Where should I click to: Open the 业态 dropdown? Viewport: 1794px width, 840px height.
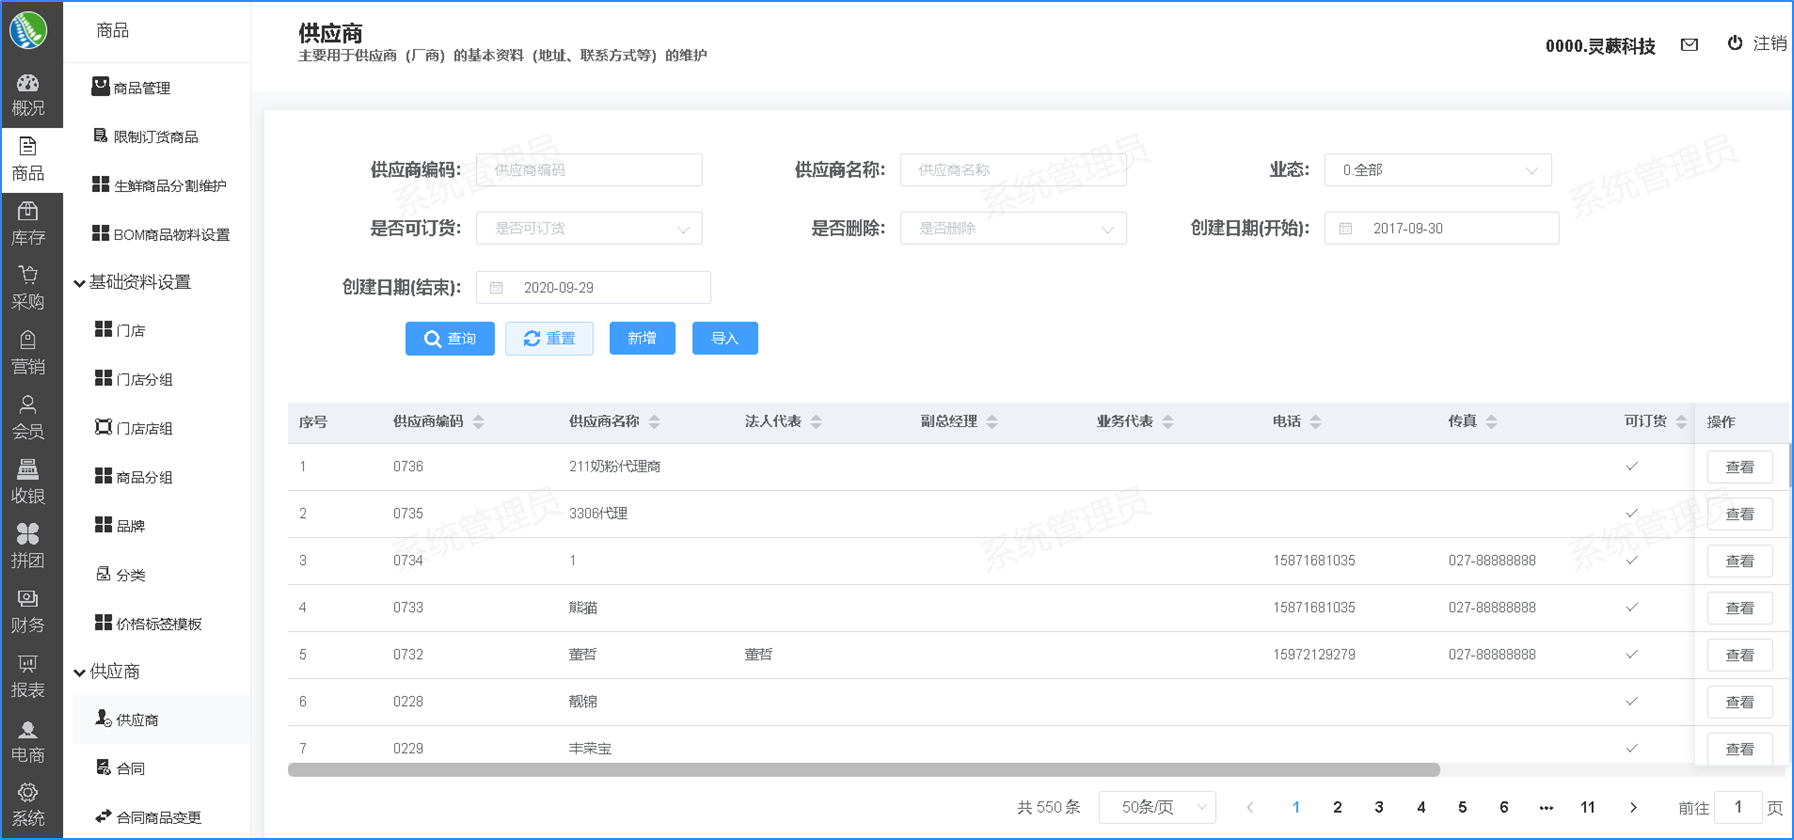[x=1437, y=170]
